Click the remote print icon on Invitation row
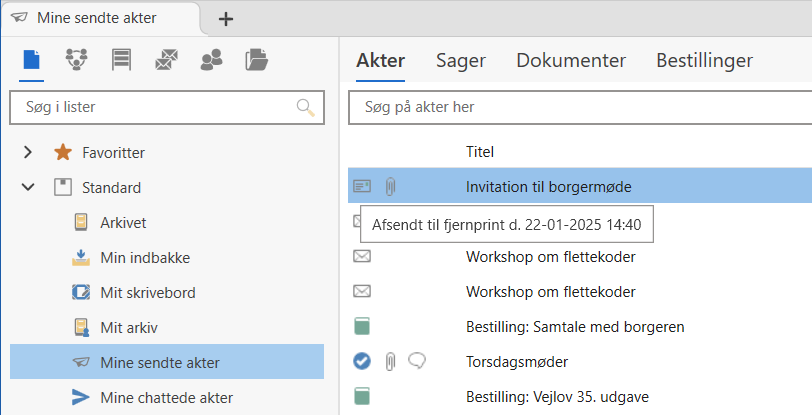 tap(362, 186)
